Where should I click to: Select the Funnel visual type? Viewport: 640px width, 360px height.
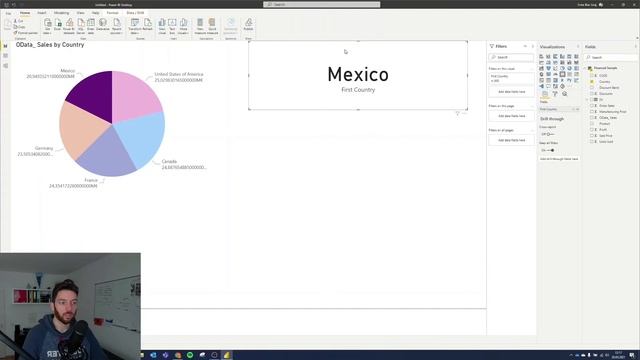click(x=548, y=68)
